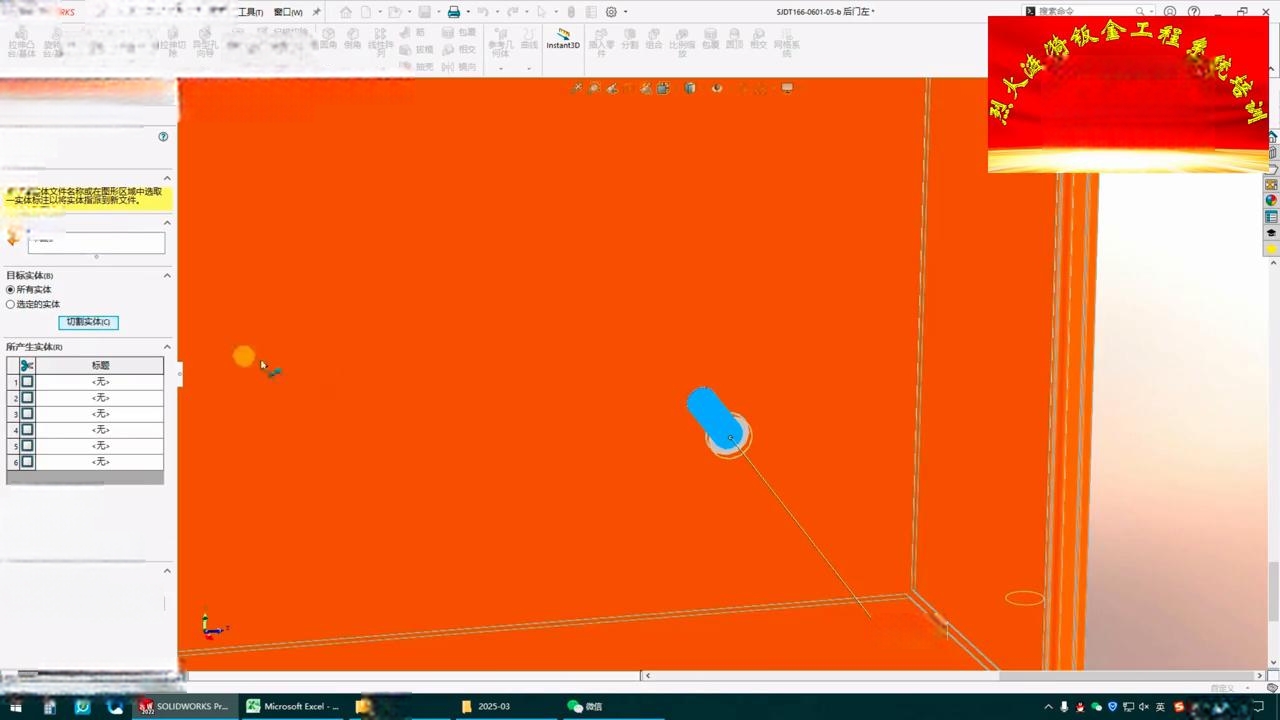Click the 曲线 curves tool
Screen dimensions: 1280x720
pos(529,40)
